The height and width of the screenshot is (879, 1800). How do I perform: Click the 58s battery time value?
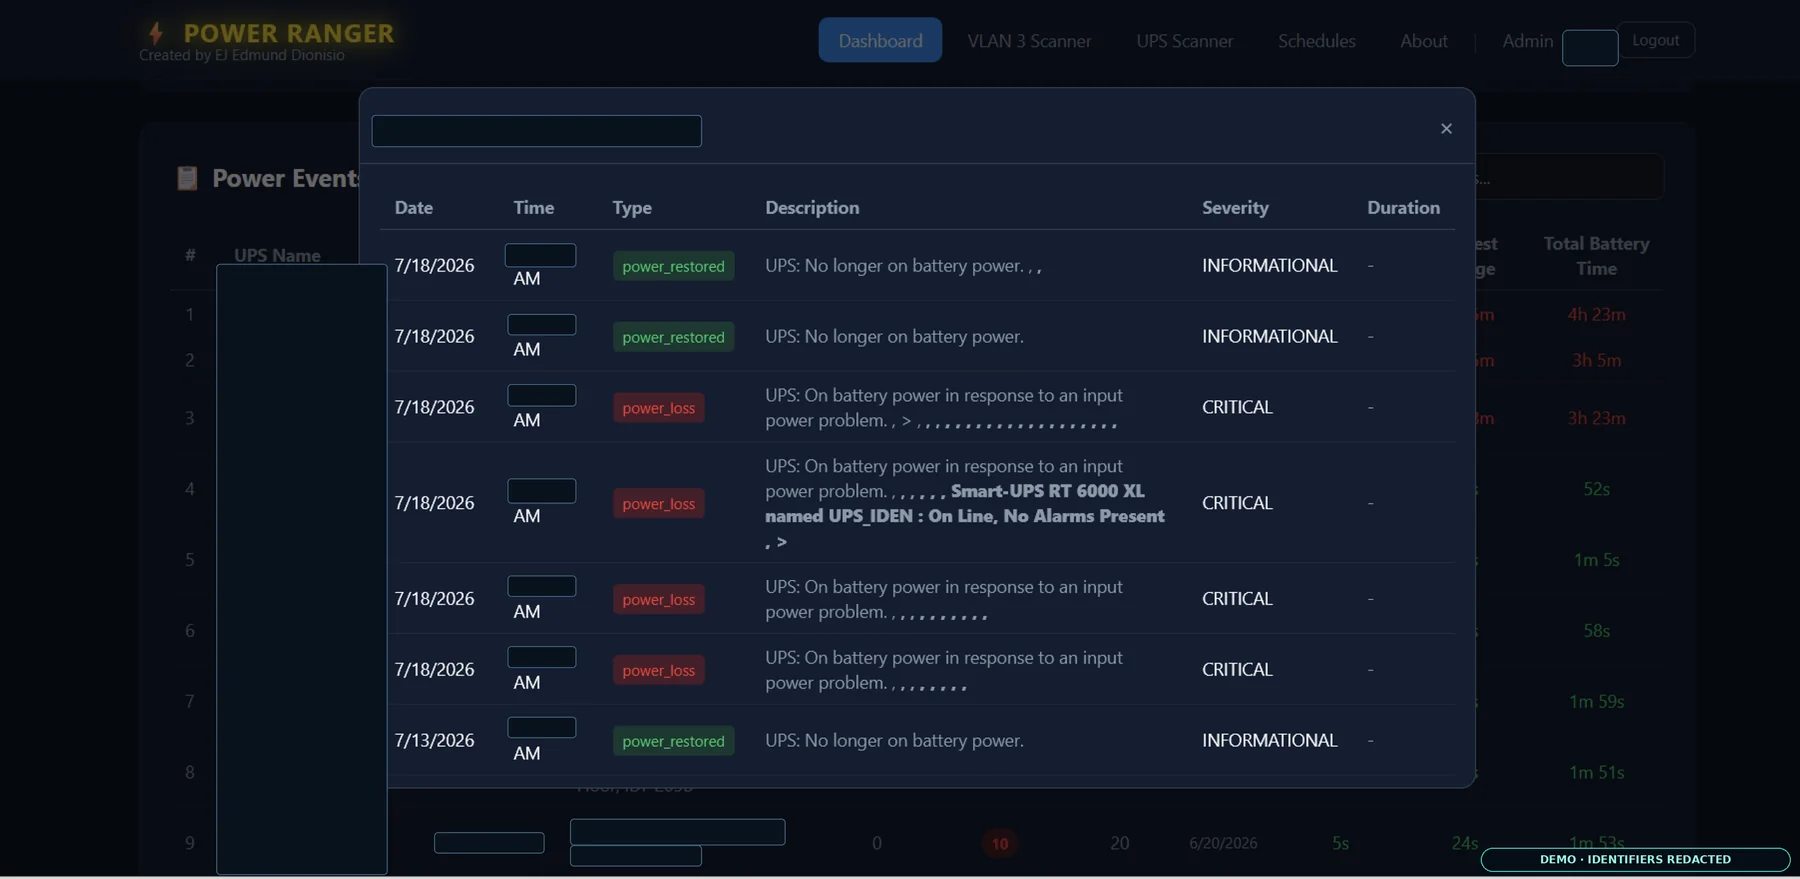[1596, 631]
